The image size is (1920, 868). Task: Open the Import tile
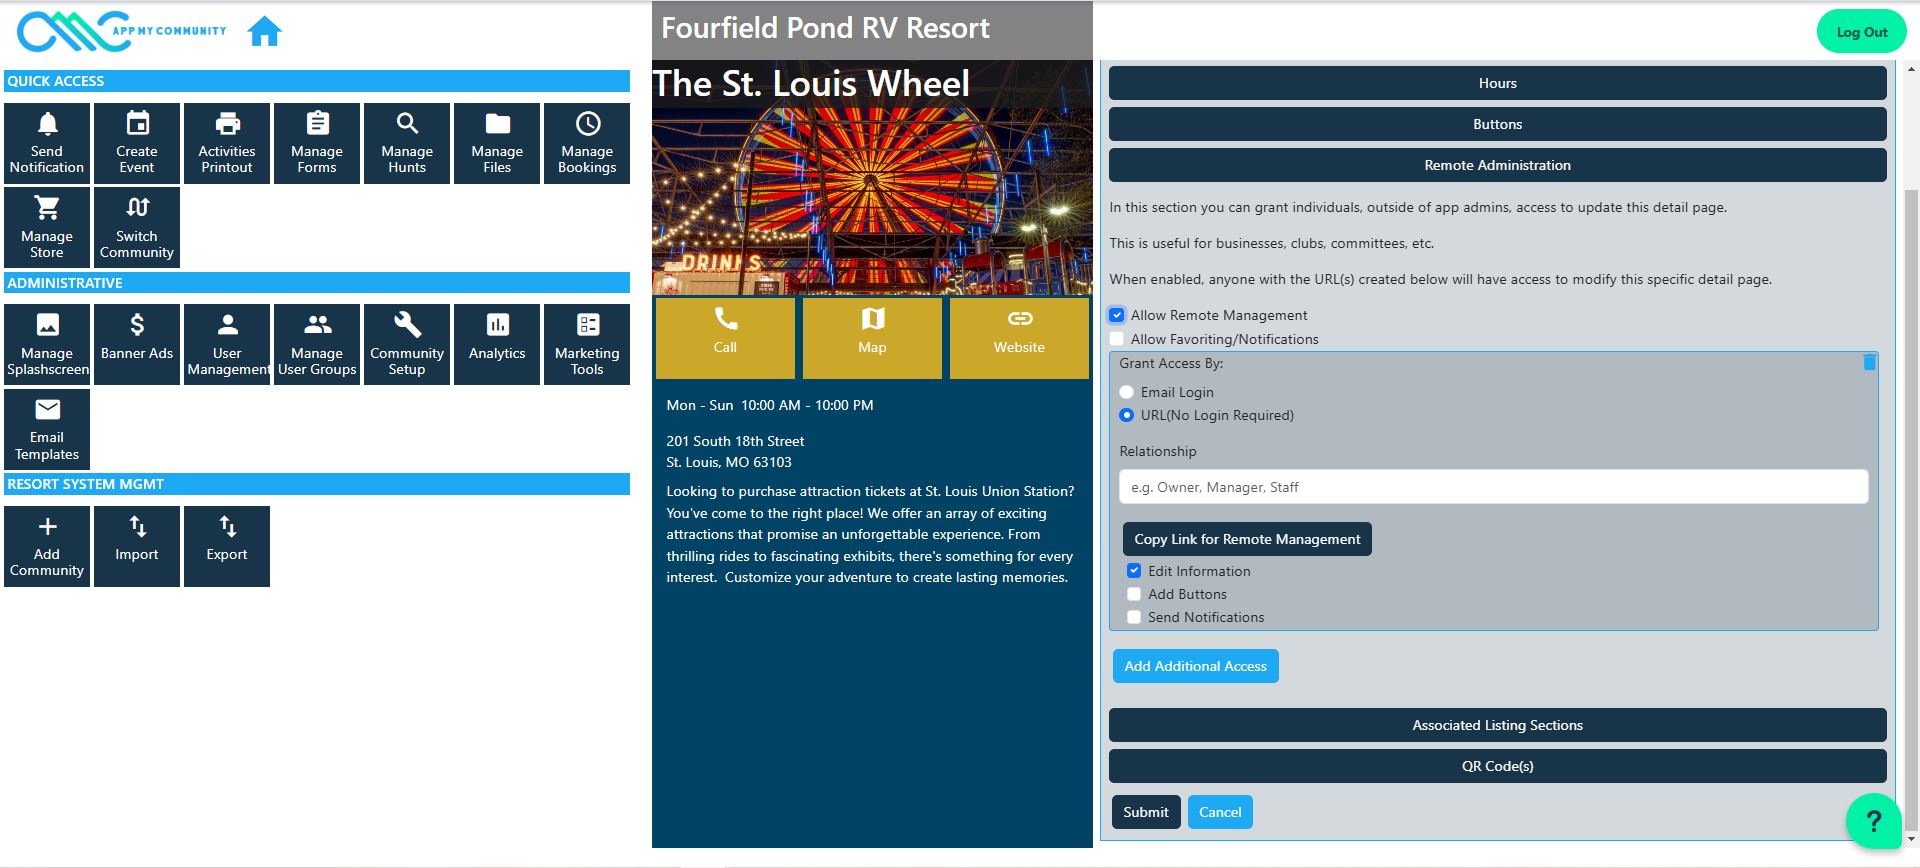(x=137, y=546)
